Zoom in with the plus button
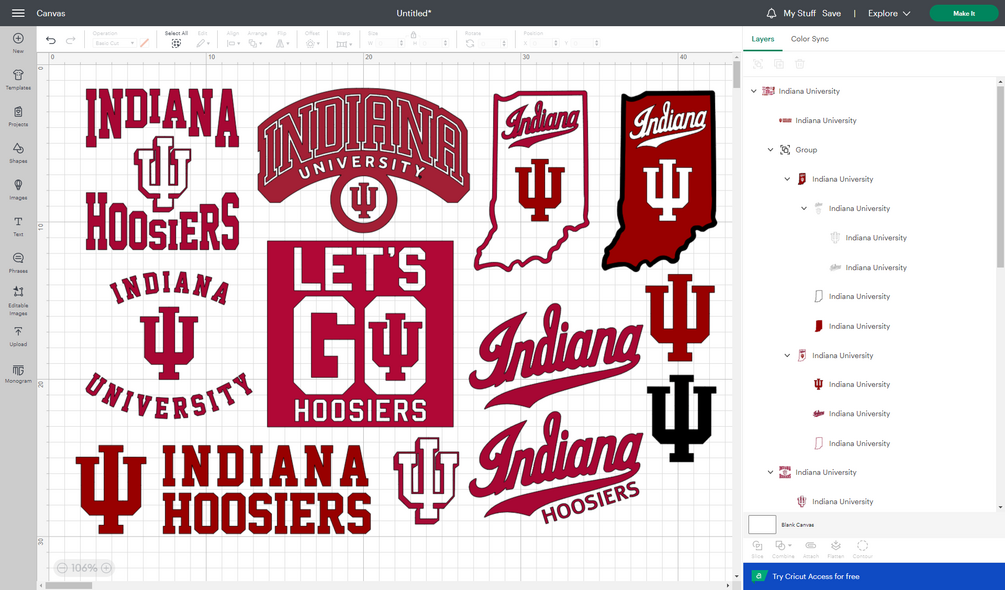1005x590 pixels. [106, 568]
